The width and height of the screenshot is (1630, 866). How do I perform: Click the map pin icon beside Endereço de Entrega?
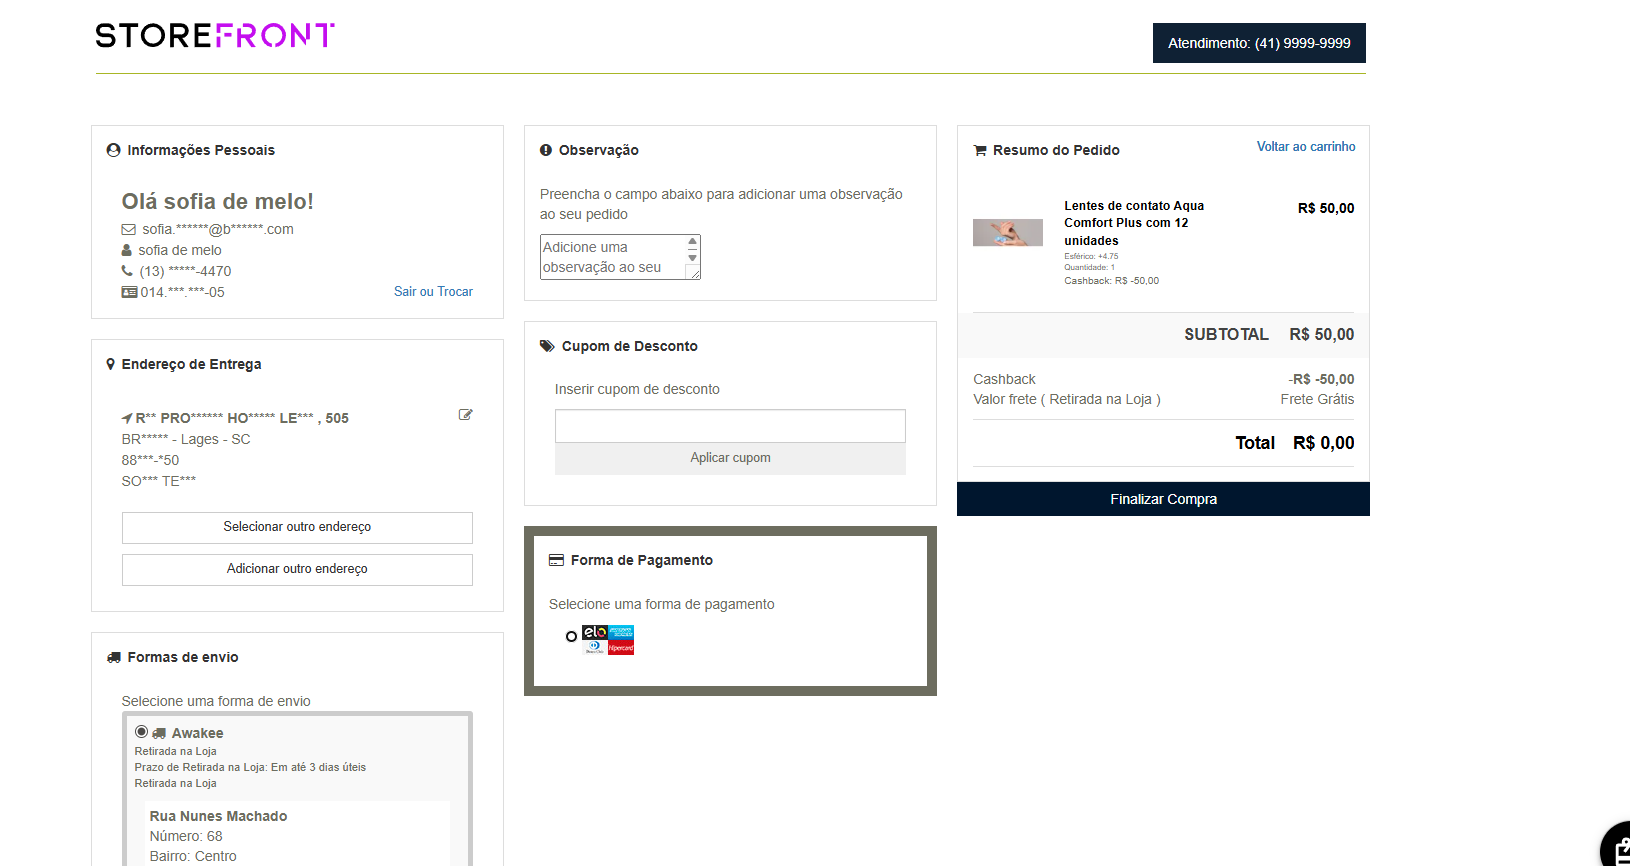(x=111, y=364)
